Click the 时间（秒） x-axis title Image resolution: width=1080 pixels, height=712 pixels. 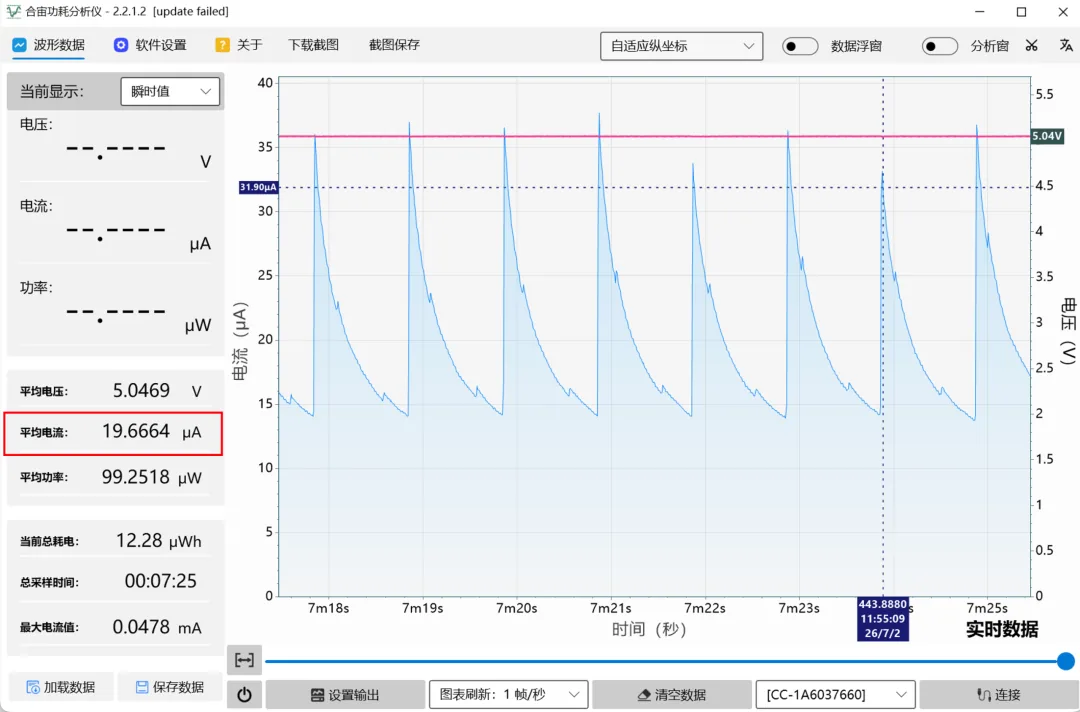pyautogui.click(x=649, y=629)
